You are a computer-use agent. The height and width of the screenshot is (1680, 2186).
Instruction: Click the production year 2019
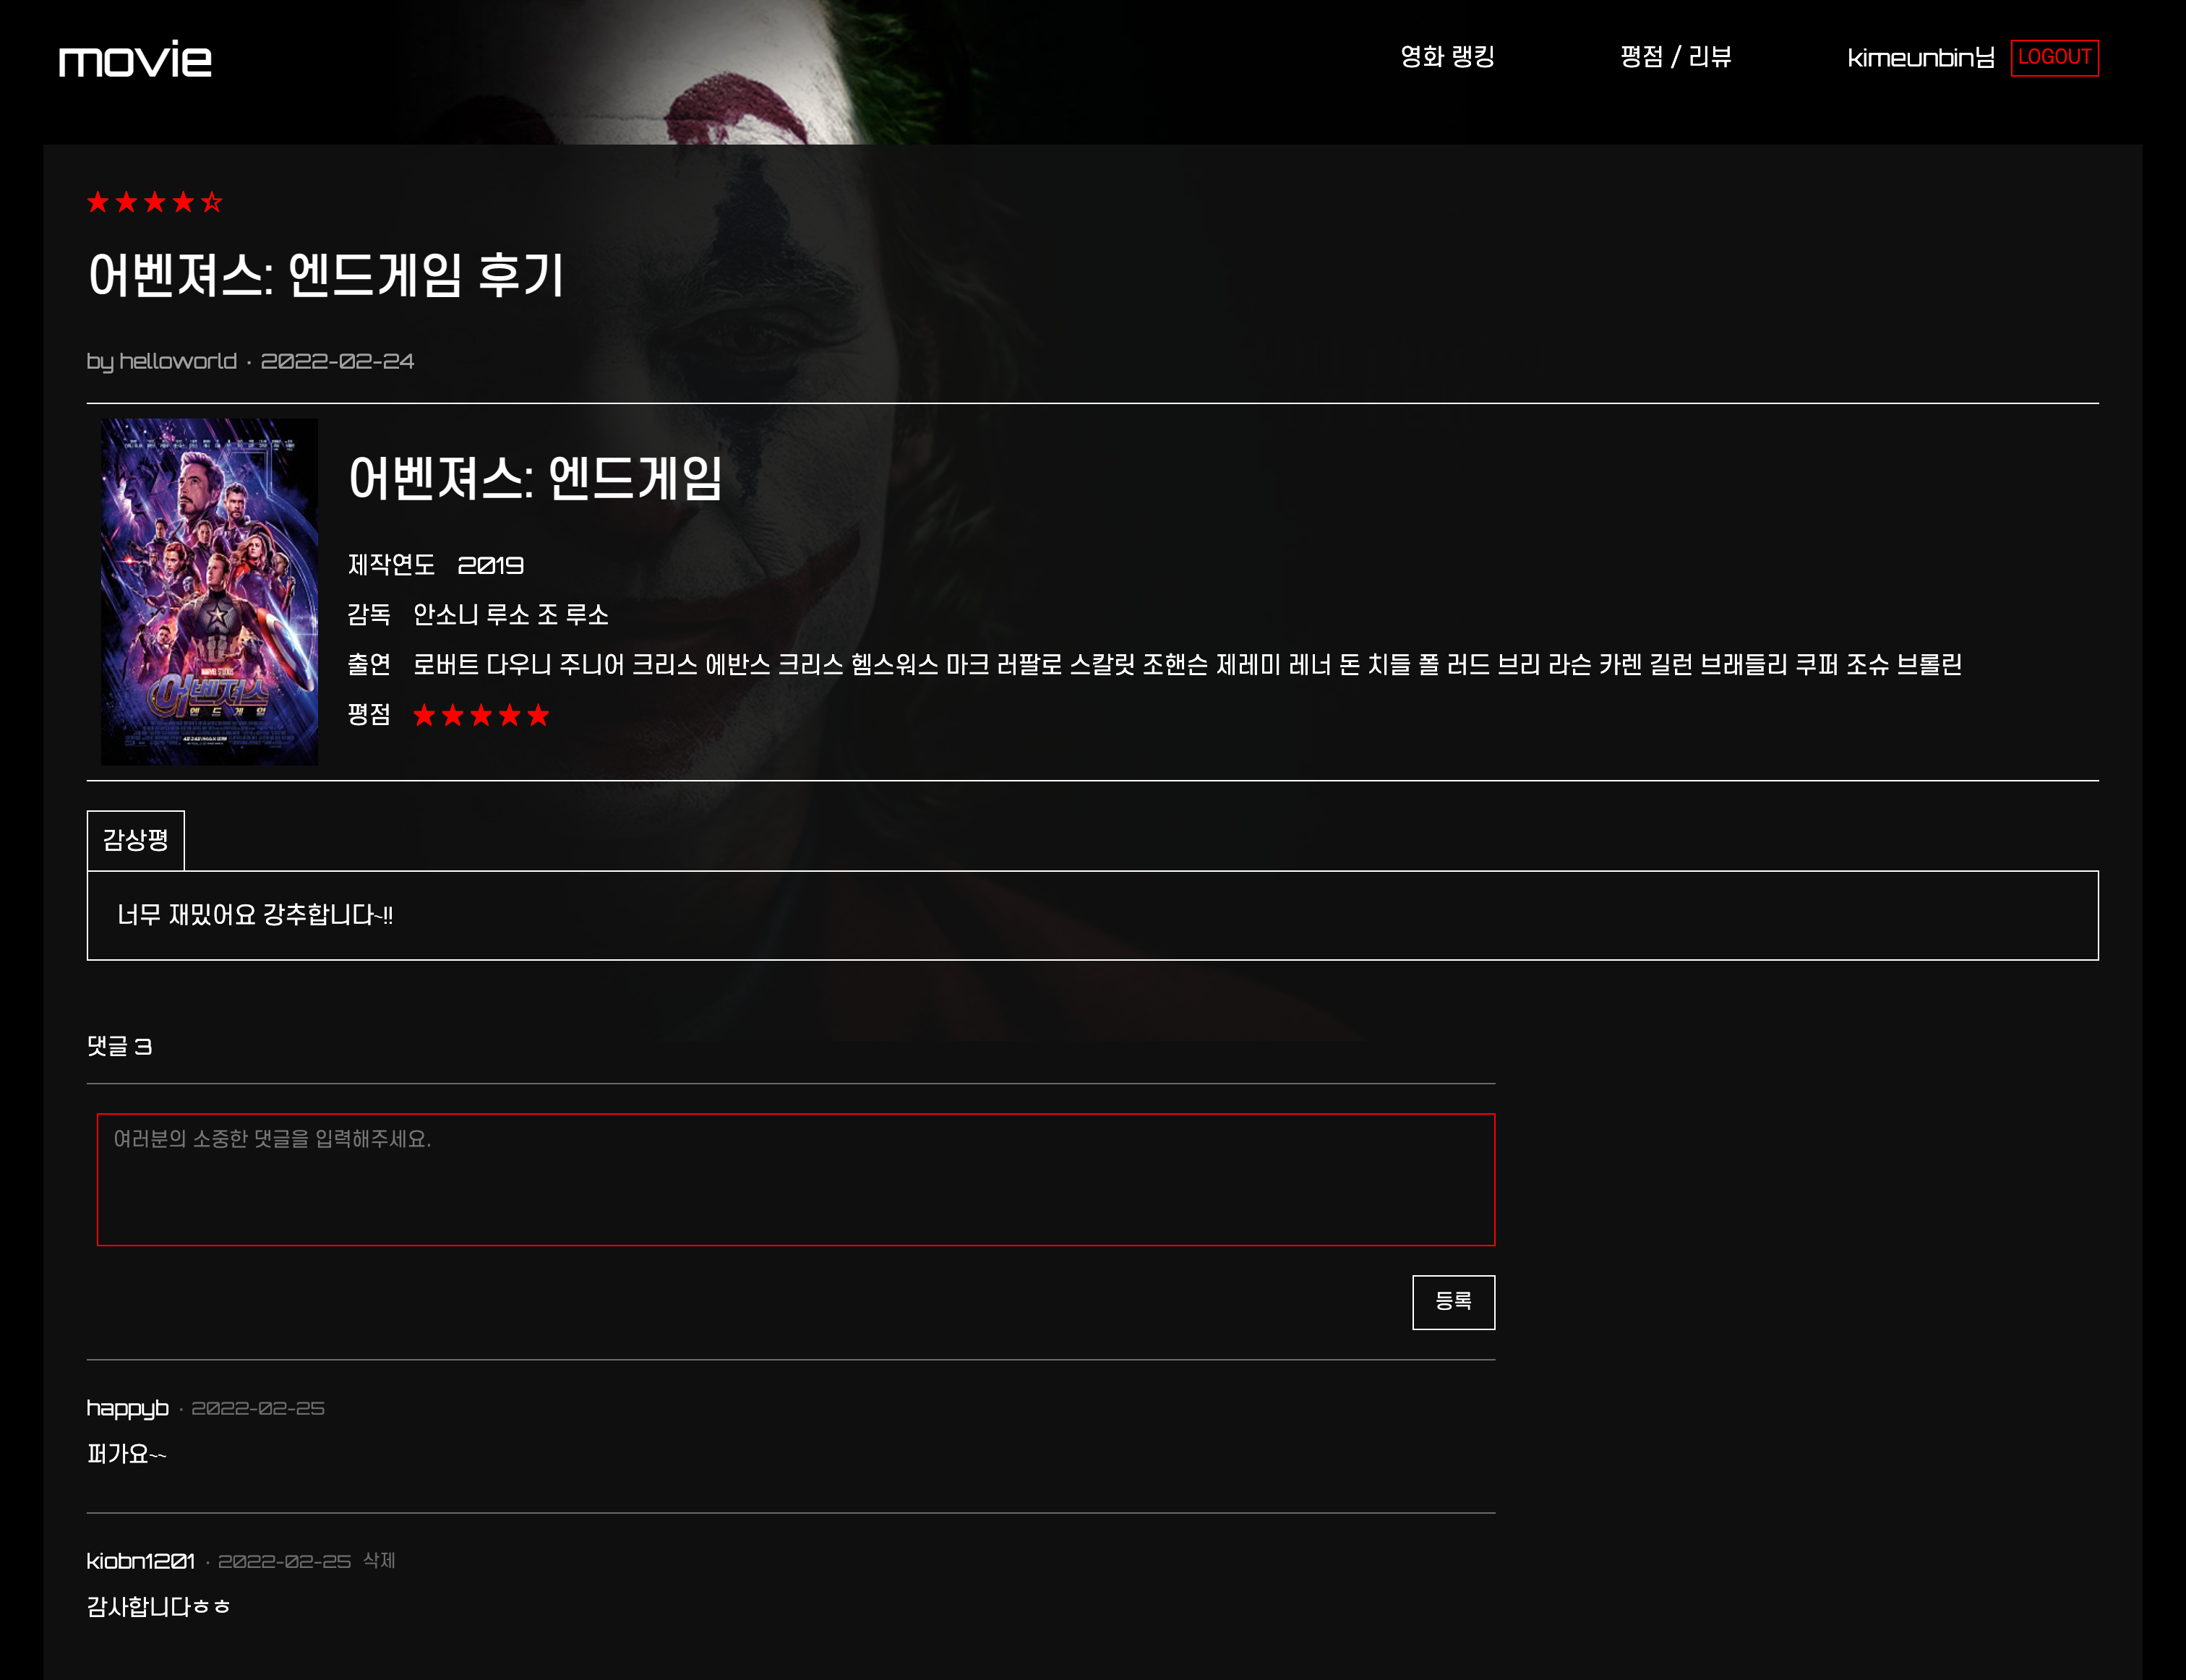(x=490, y=566)
